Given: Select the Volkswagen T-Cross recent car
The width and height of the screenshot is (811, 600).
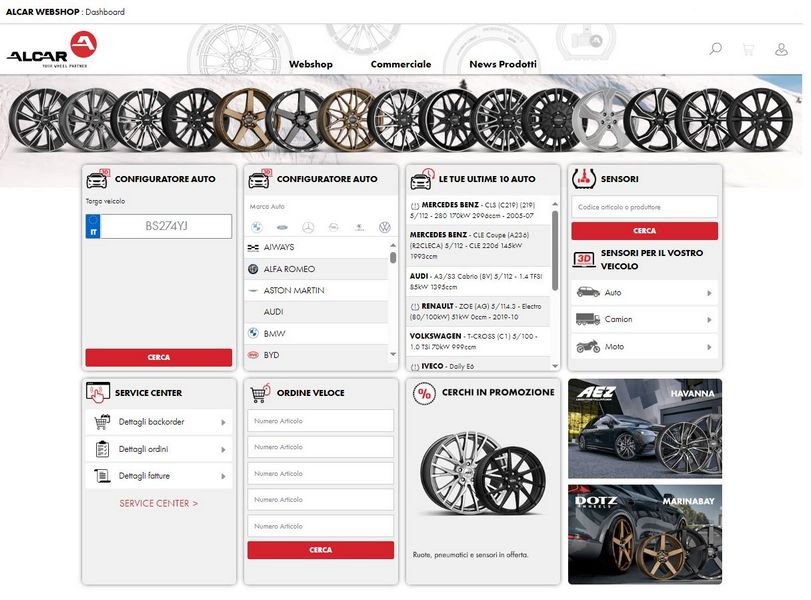Looking at the screenshot, I should [478, 341].
